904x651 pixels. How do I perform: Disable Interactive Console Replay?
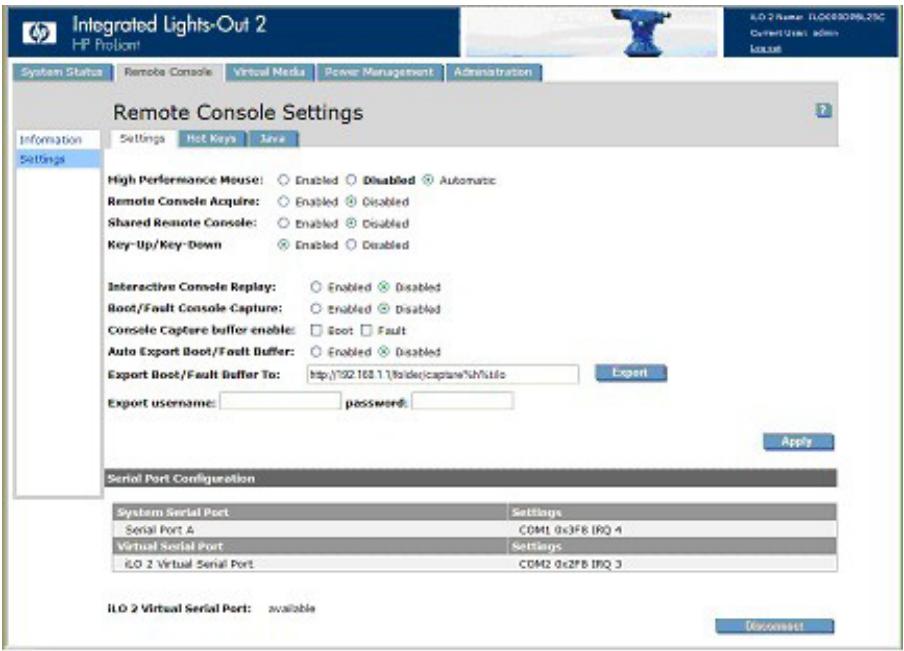(384, 287)
